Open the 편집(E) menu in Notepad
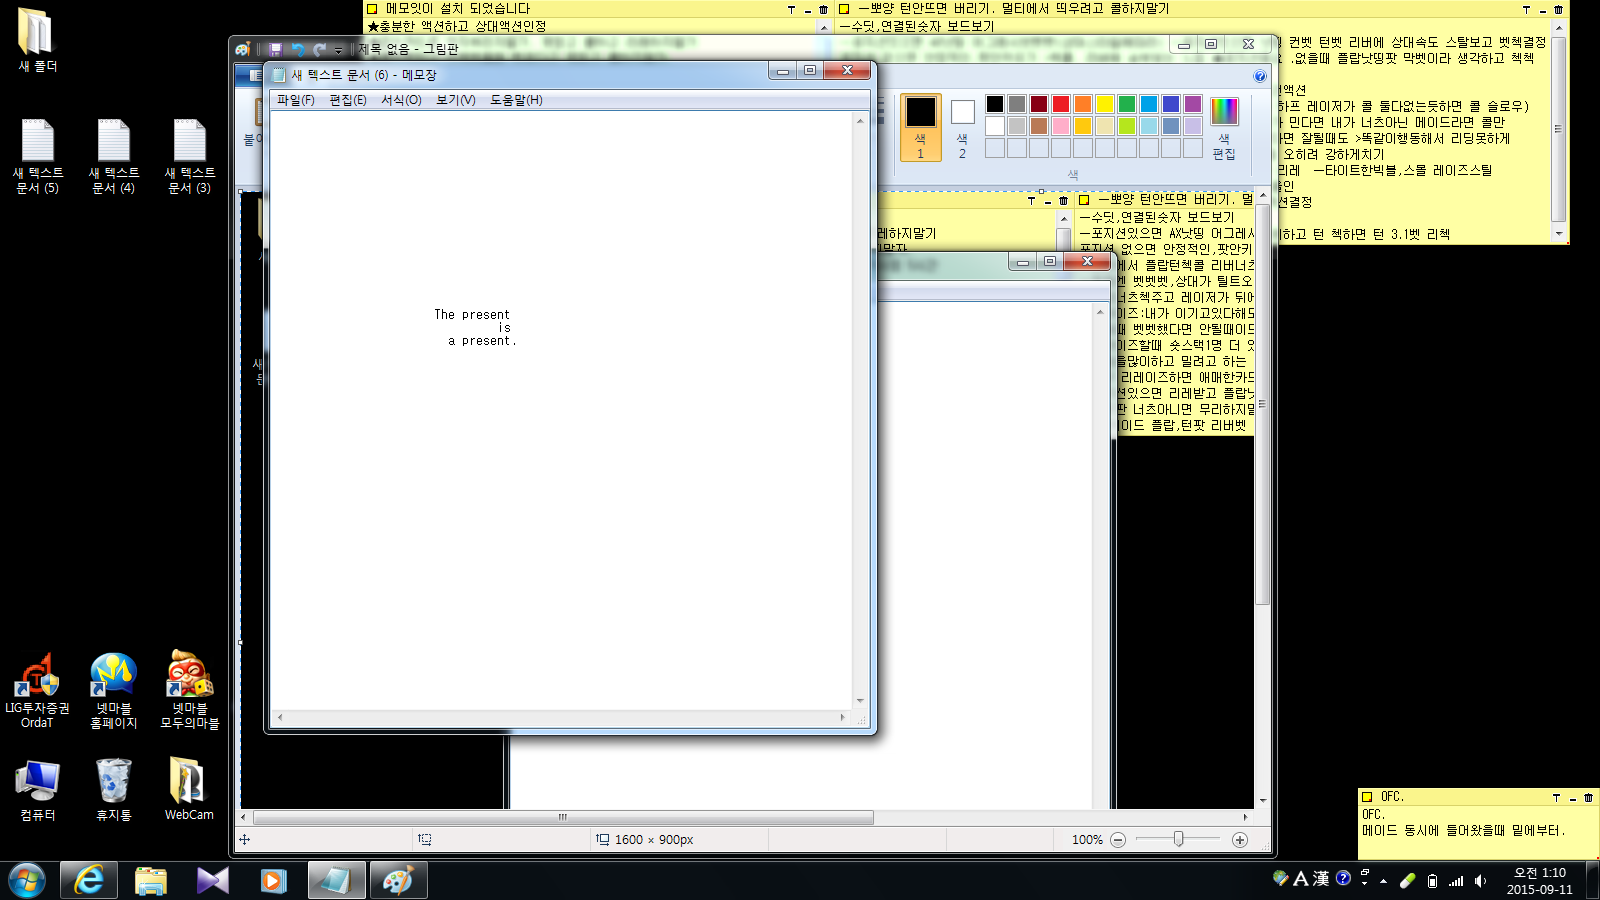The width and height of the screenshot is (1600, 900). point(348,100)
